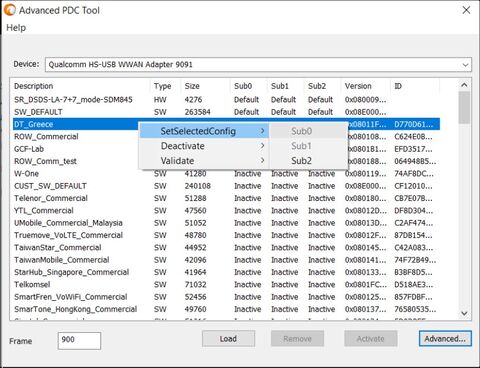
Task: Sort by the Type column header
Action: tap(165, 86)
